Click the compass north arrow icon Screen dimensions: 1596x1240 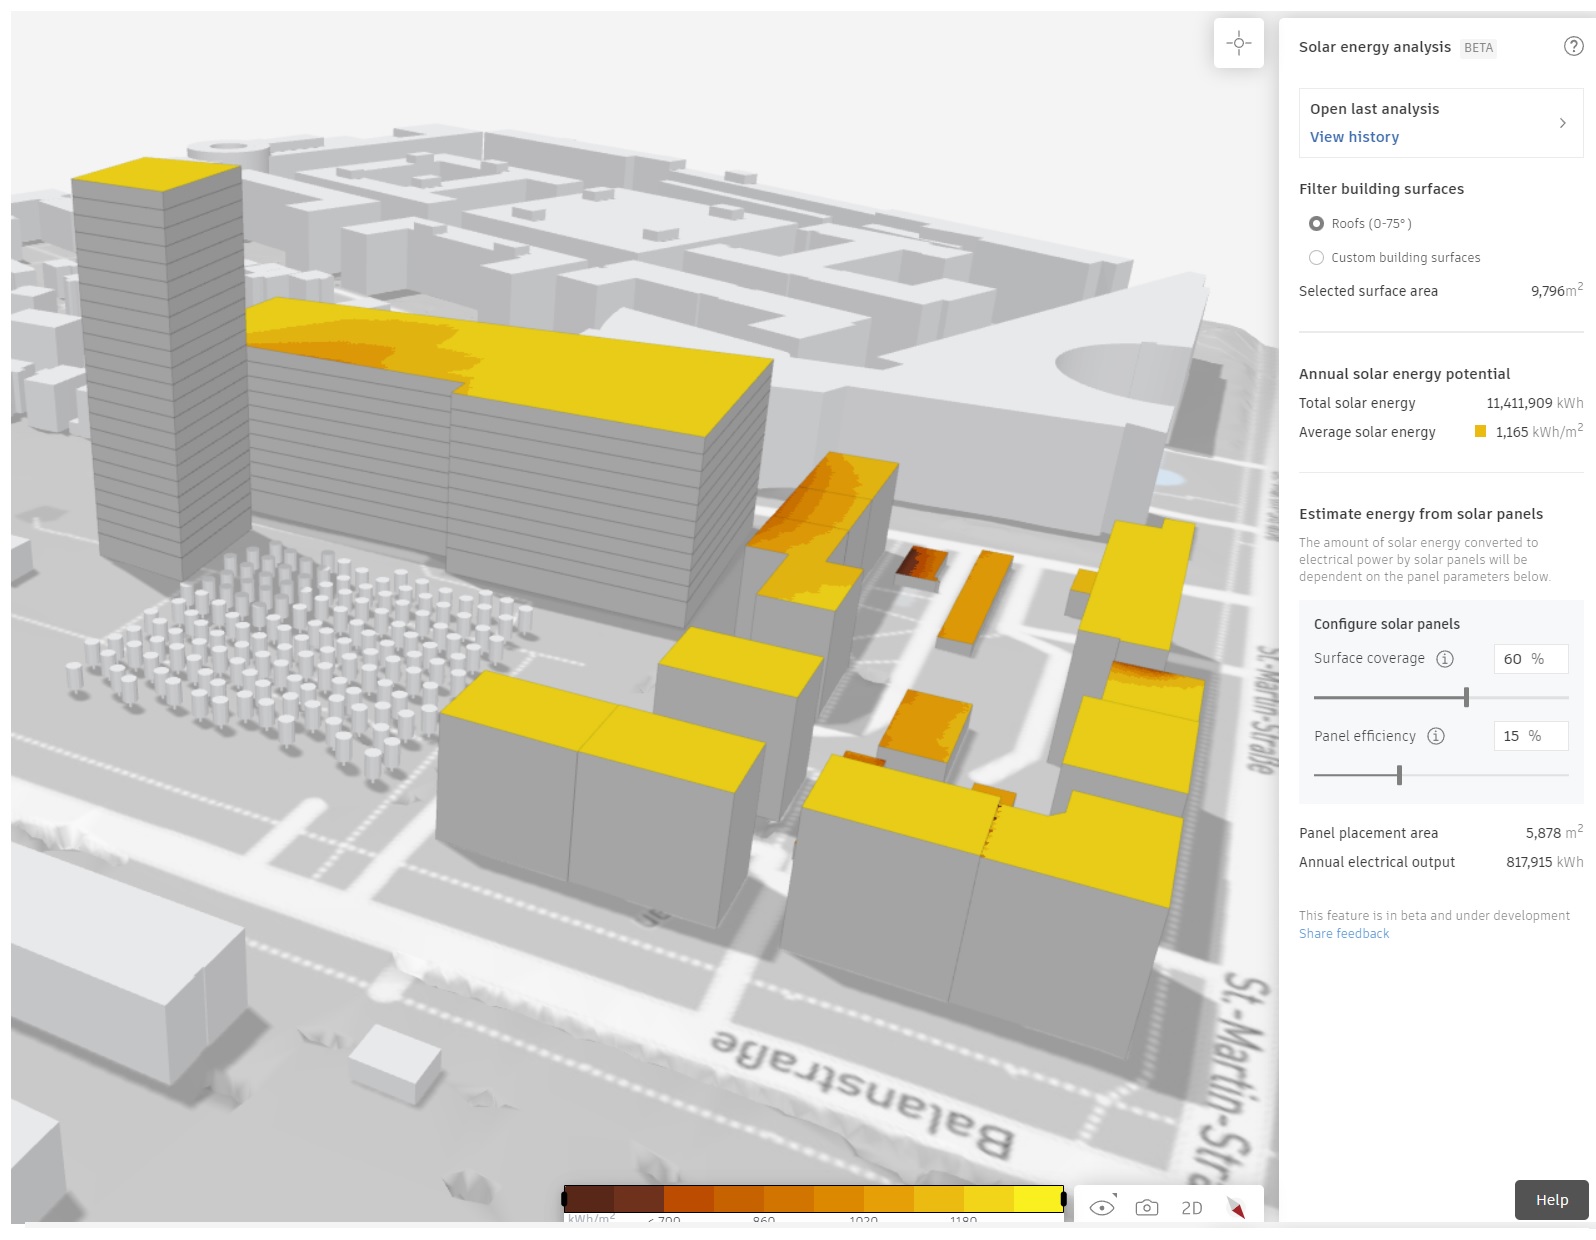coord(1237,1208)
